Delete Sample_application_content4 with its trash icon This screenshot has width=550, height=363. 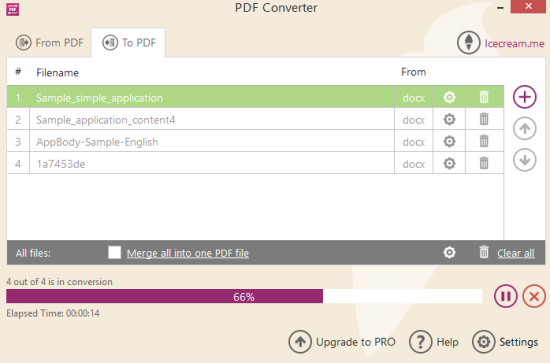[484, 119]
